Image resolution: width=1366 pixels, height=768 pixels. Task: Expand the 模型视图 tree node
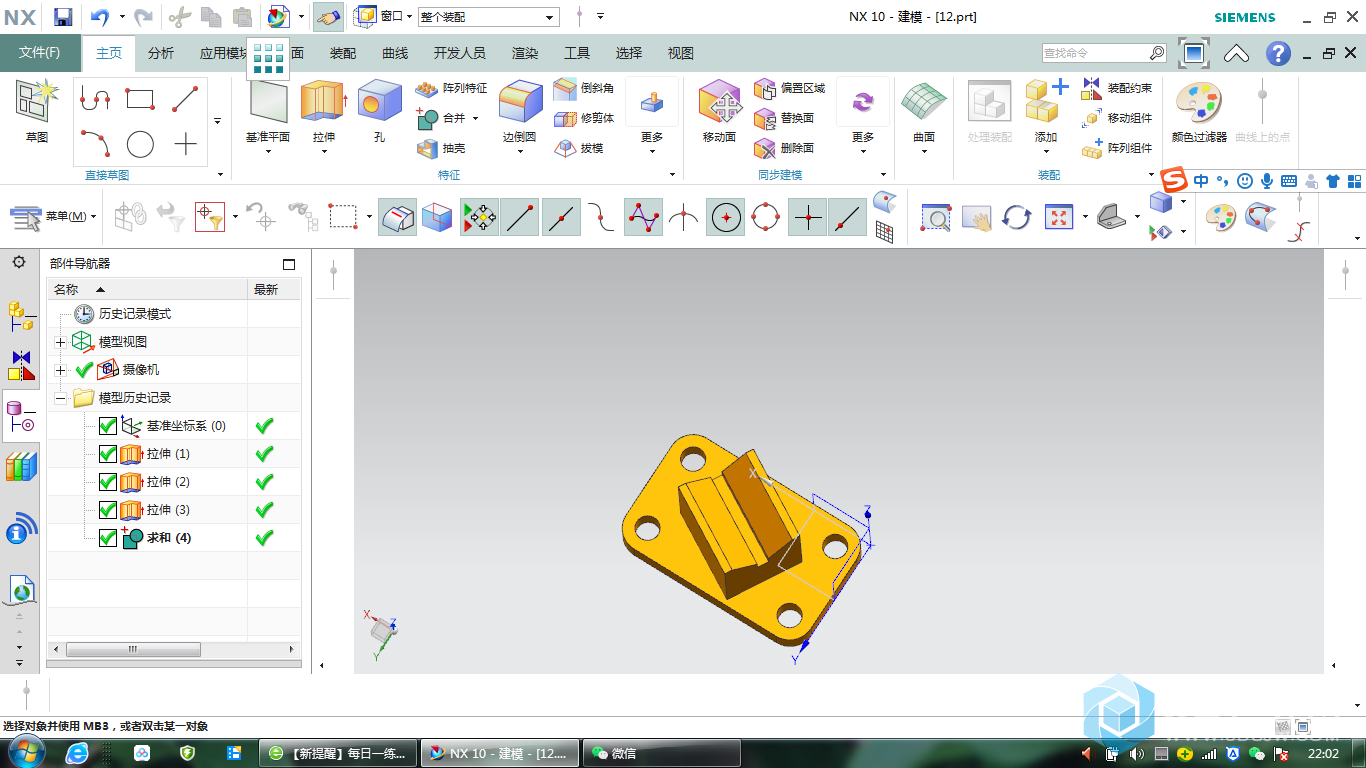pyautogui.click(x=60, y=342)
